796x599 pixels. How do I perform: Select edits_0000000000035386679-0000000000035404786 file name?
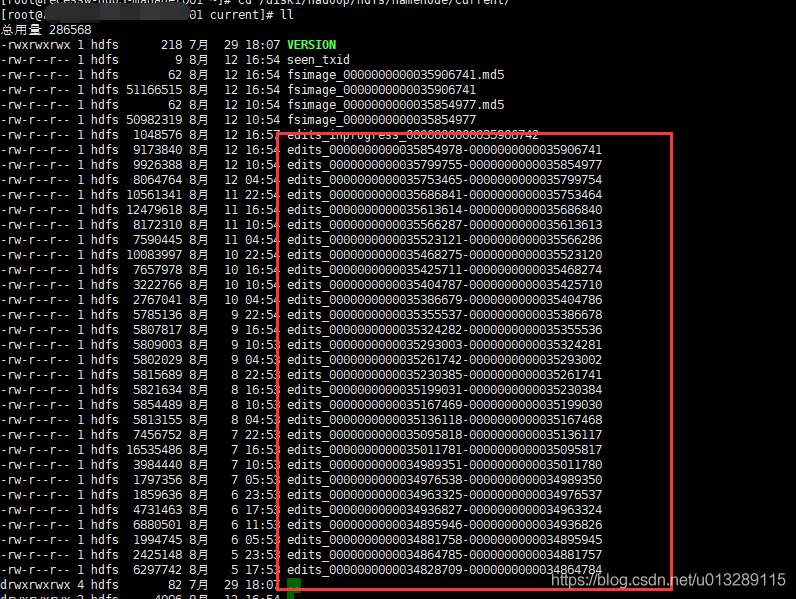tap(445, 300)
